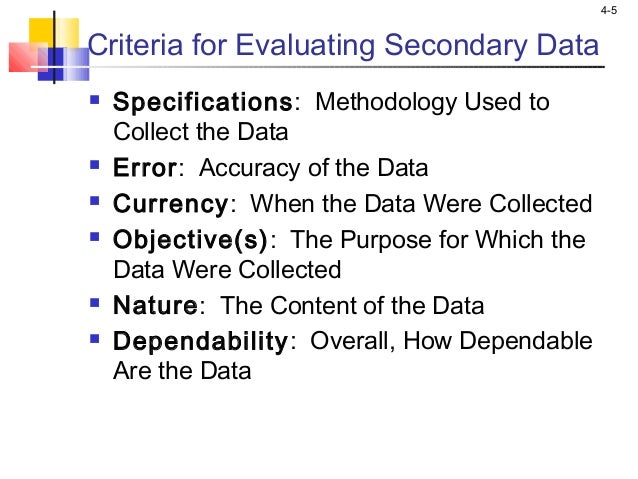The width and height of the screenshot is (638, 479).
Task: Click the bold word Objective(s)
Action: (190, 240)
